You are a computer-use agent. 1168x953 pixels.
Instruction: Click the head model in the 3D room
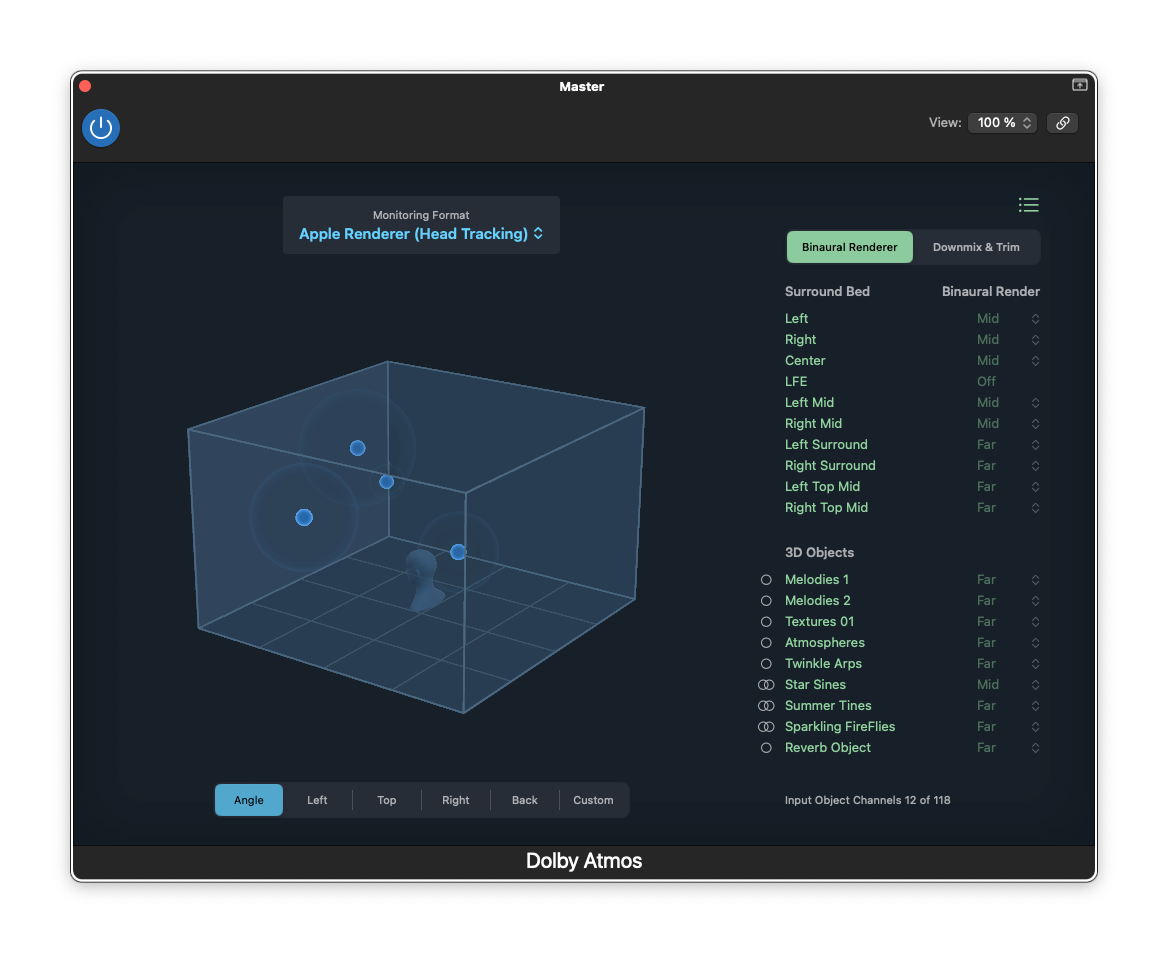click(424, 581)
